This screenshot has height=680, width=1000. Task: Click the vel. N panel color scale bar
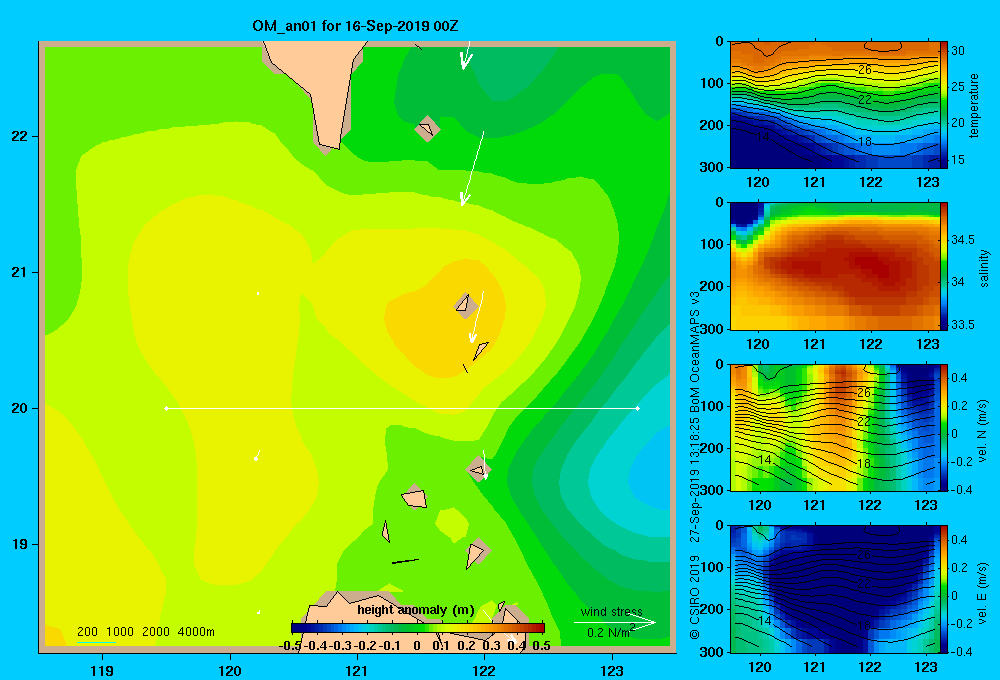pyautogui.click(x=944, y=427)
